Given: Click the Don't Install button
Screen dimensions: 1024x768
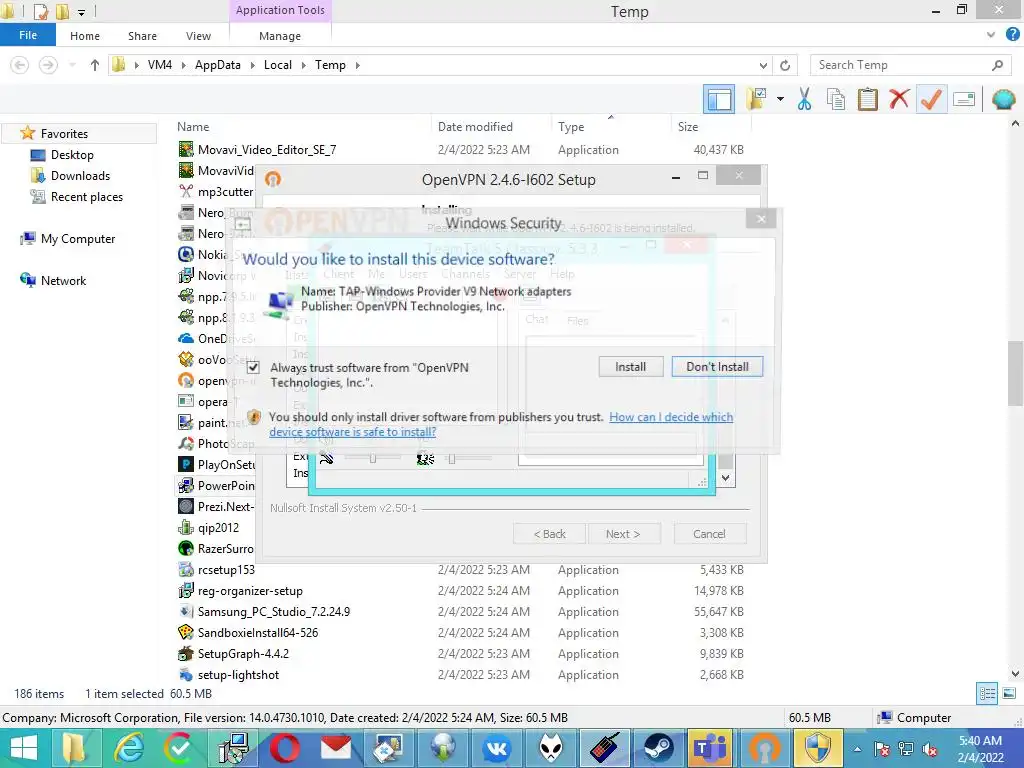Looking at the screenshot, I should click(x=717, y=367).
